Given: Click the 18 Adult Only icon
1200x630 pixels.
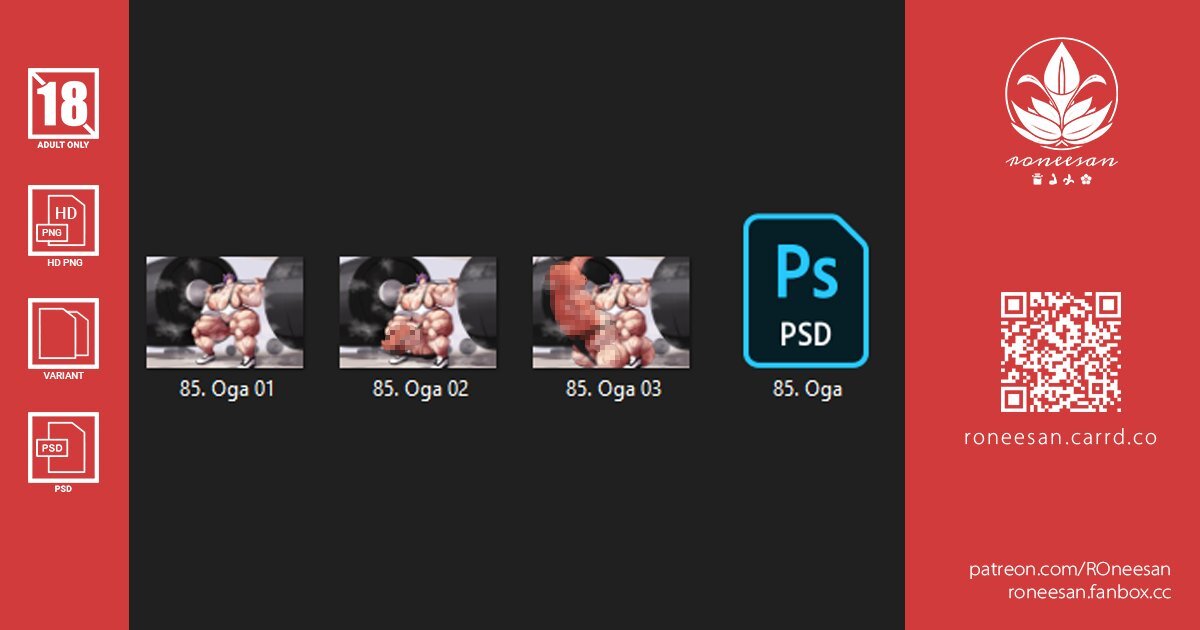Looking at the screenshot, I should point(64,103).
